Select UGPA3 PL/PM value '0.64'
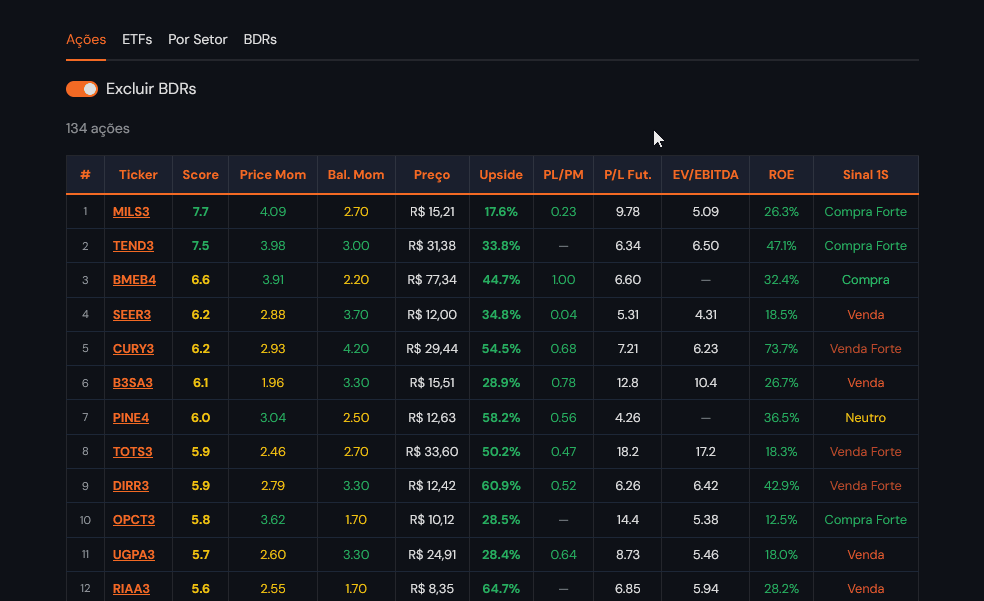 (x=563, y=555)
